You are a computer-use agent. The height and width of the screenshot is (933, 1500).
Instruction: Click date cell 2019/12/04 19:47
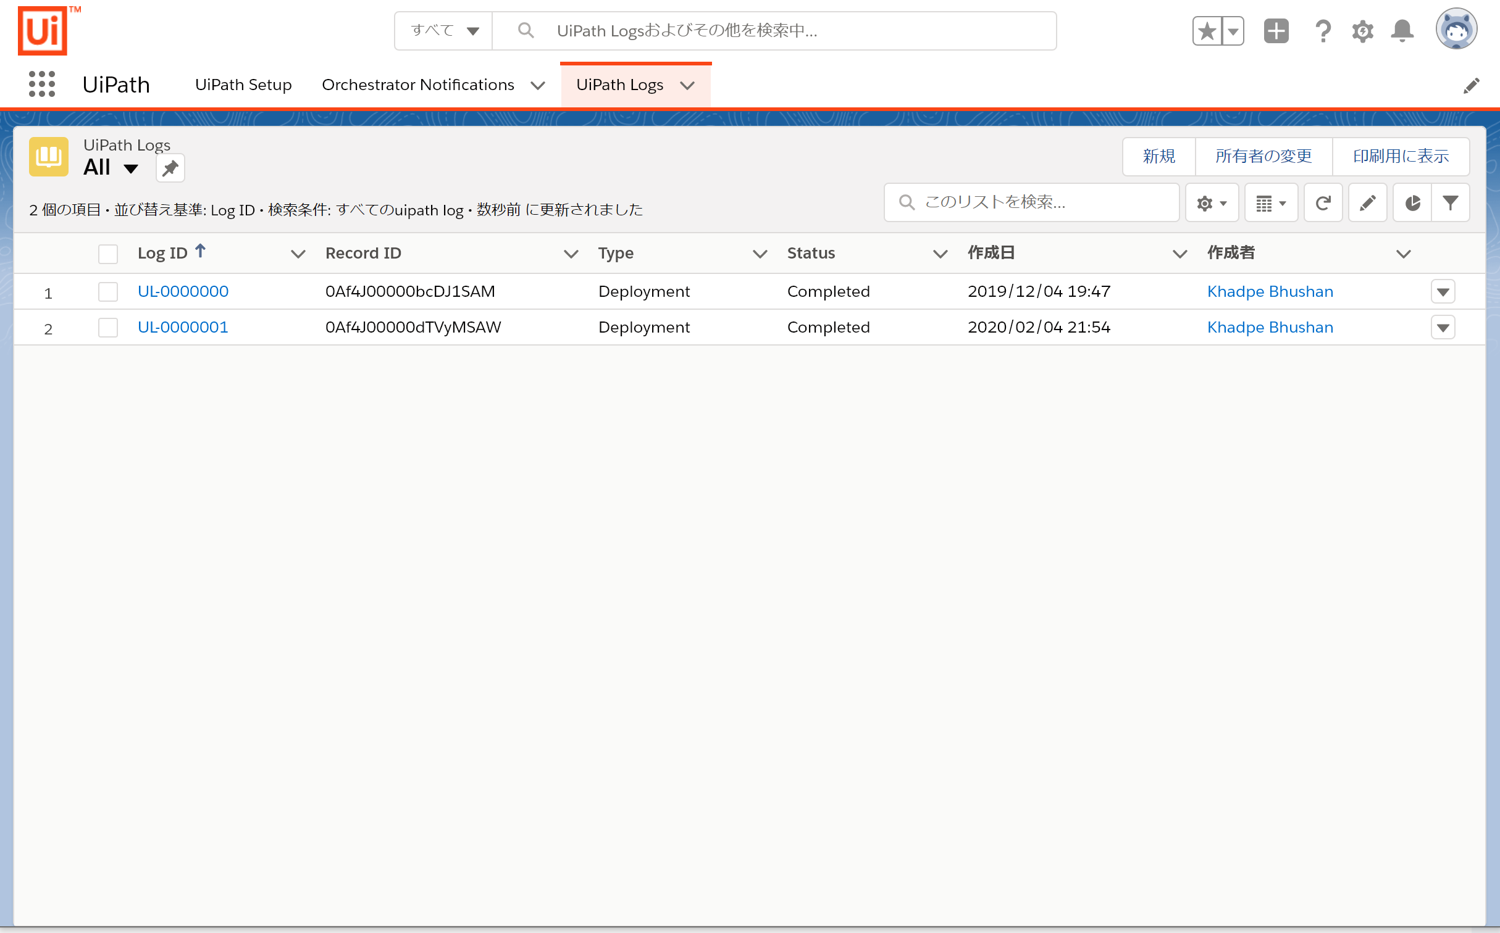click(x=1039, y=292)
